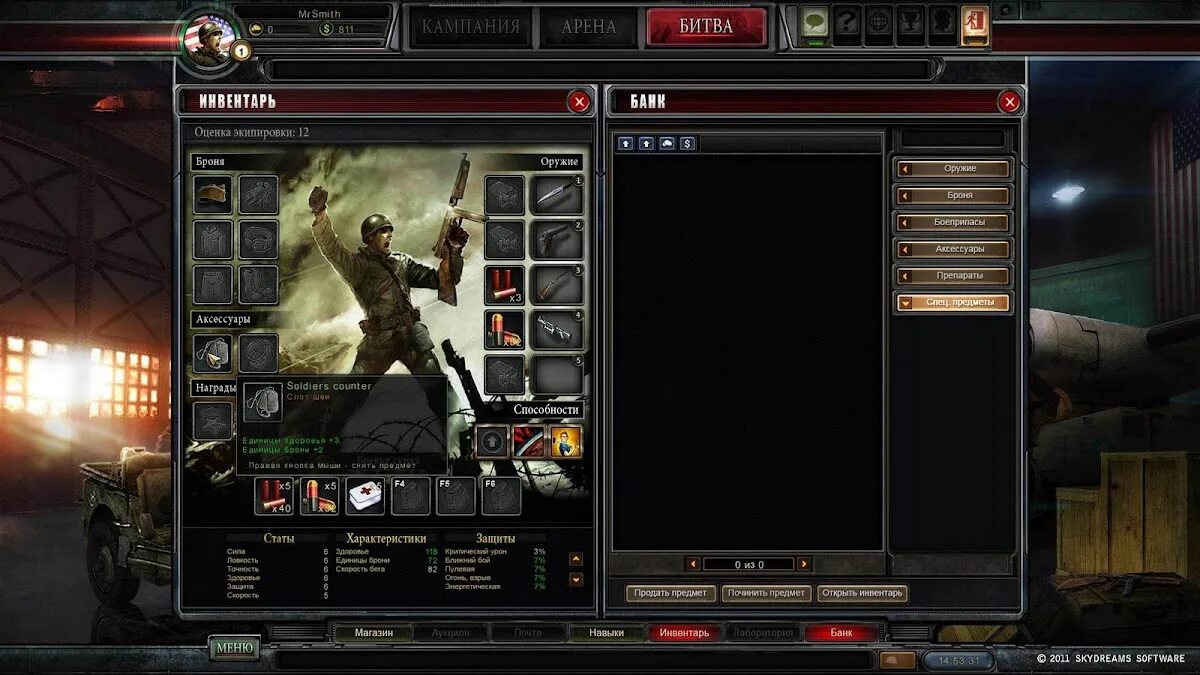
Task: Select the empty ring accessory slot
Action: [259, 353]
